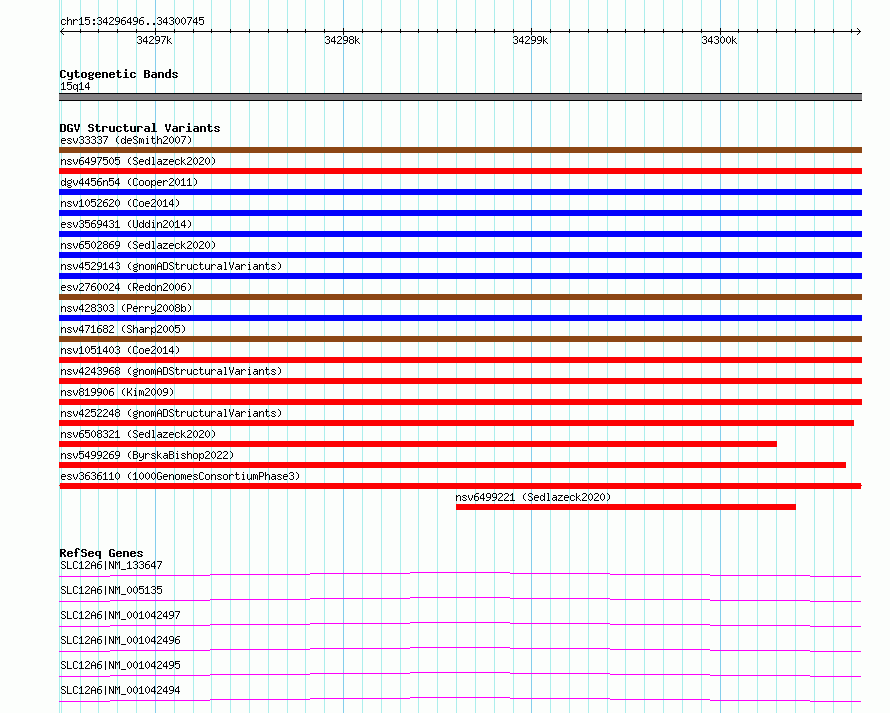
Task: Click the brown esv2760024 variant bar
Action: 460,297
